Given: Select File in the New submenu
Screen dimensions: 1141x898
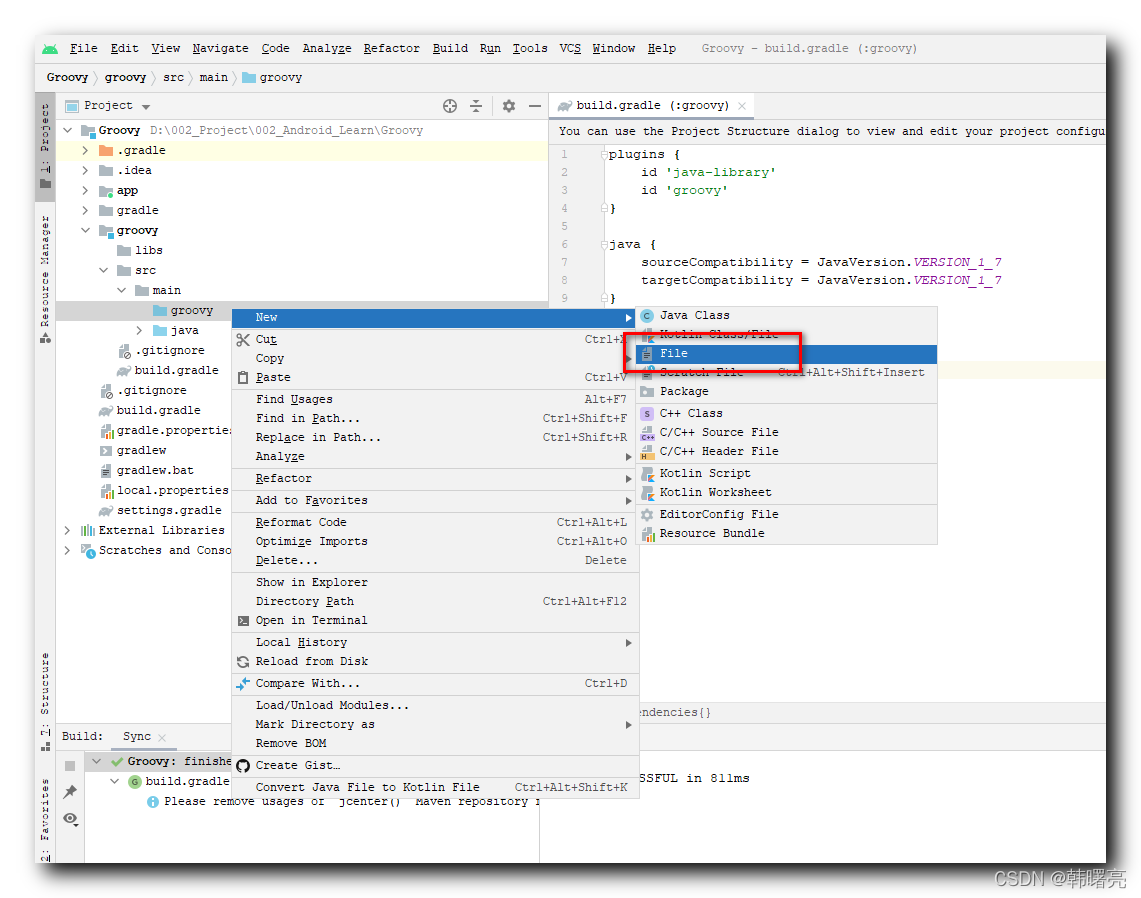Looking at the screenshot, I should 786,354.
